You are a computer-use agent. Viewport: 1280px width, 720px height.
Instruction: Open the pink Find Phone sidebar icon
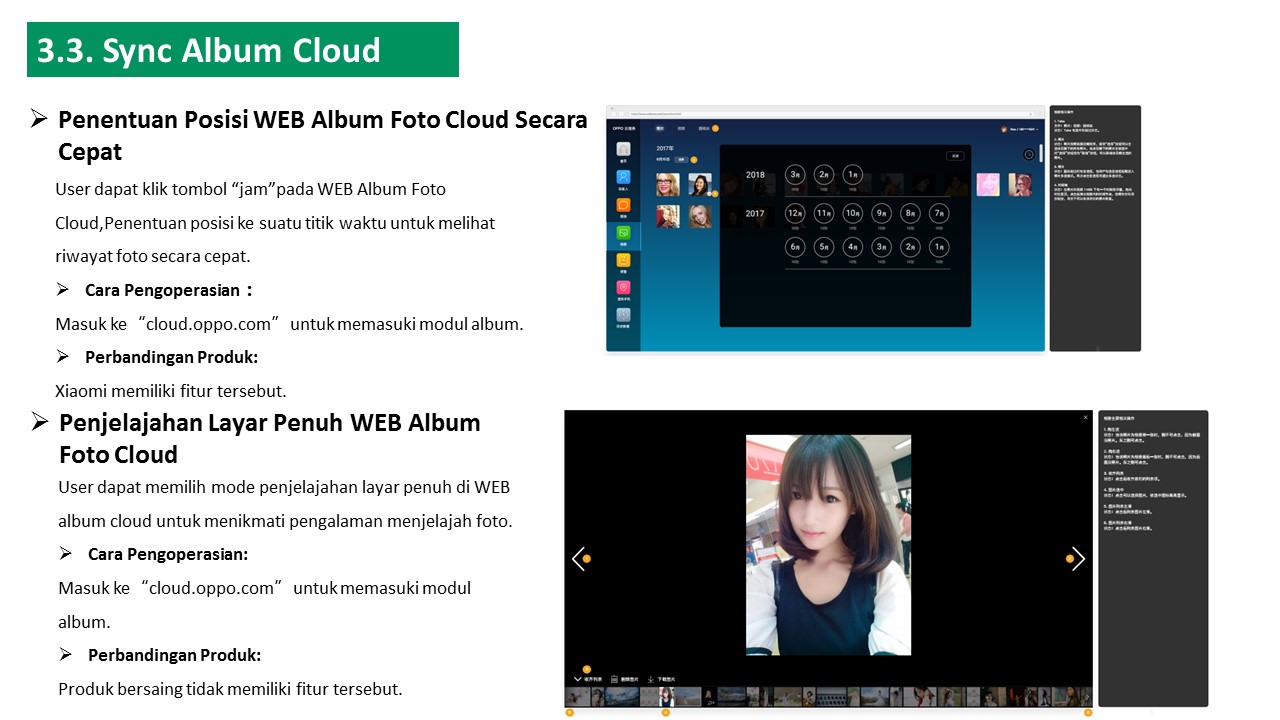pyautogui.click(x=623, y=289)
